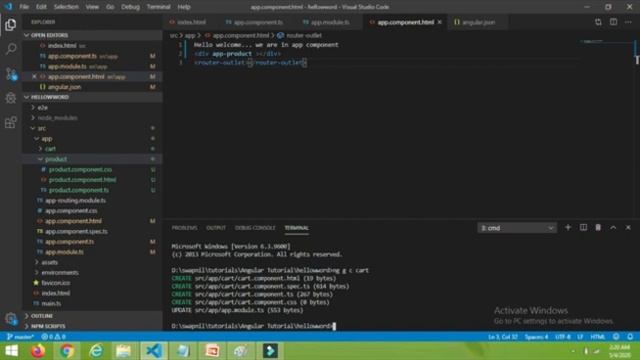Close app.component.html in Open Editors list

click(34, 76)
